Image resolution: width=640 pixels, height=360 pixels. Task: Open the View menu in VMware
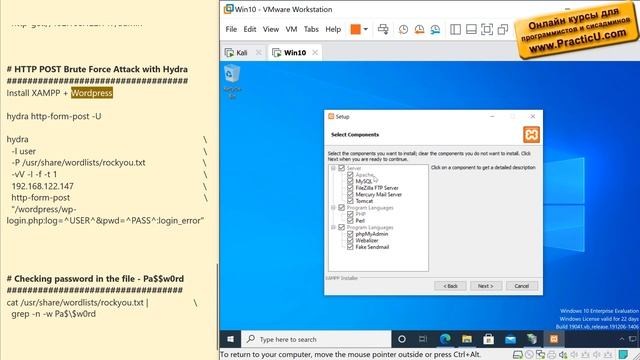point(271,29)
